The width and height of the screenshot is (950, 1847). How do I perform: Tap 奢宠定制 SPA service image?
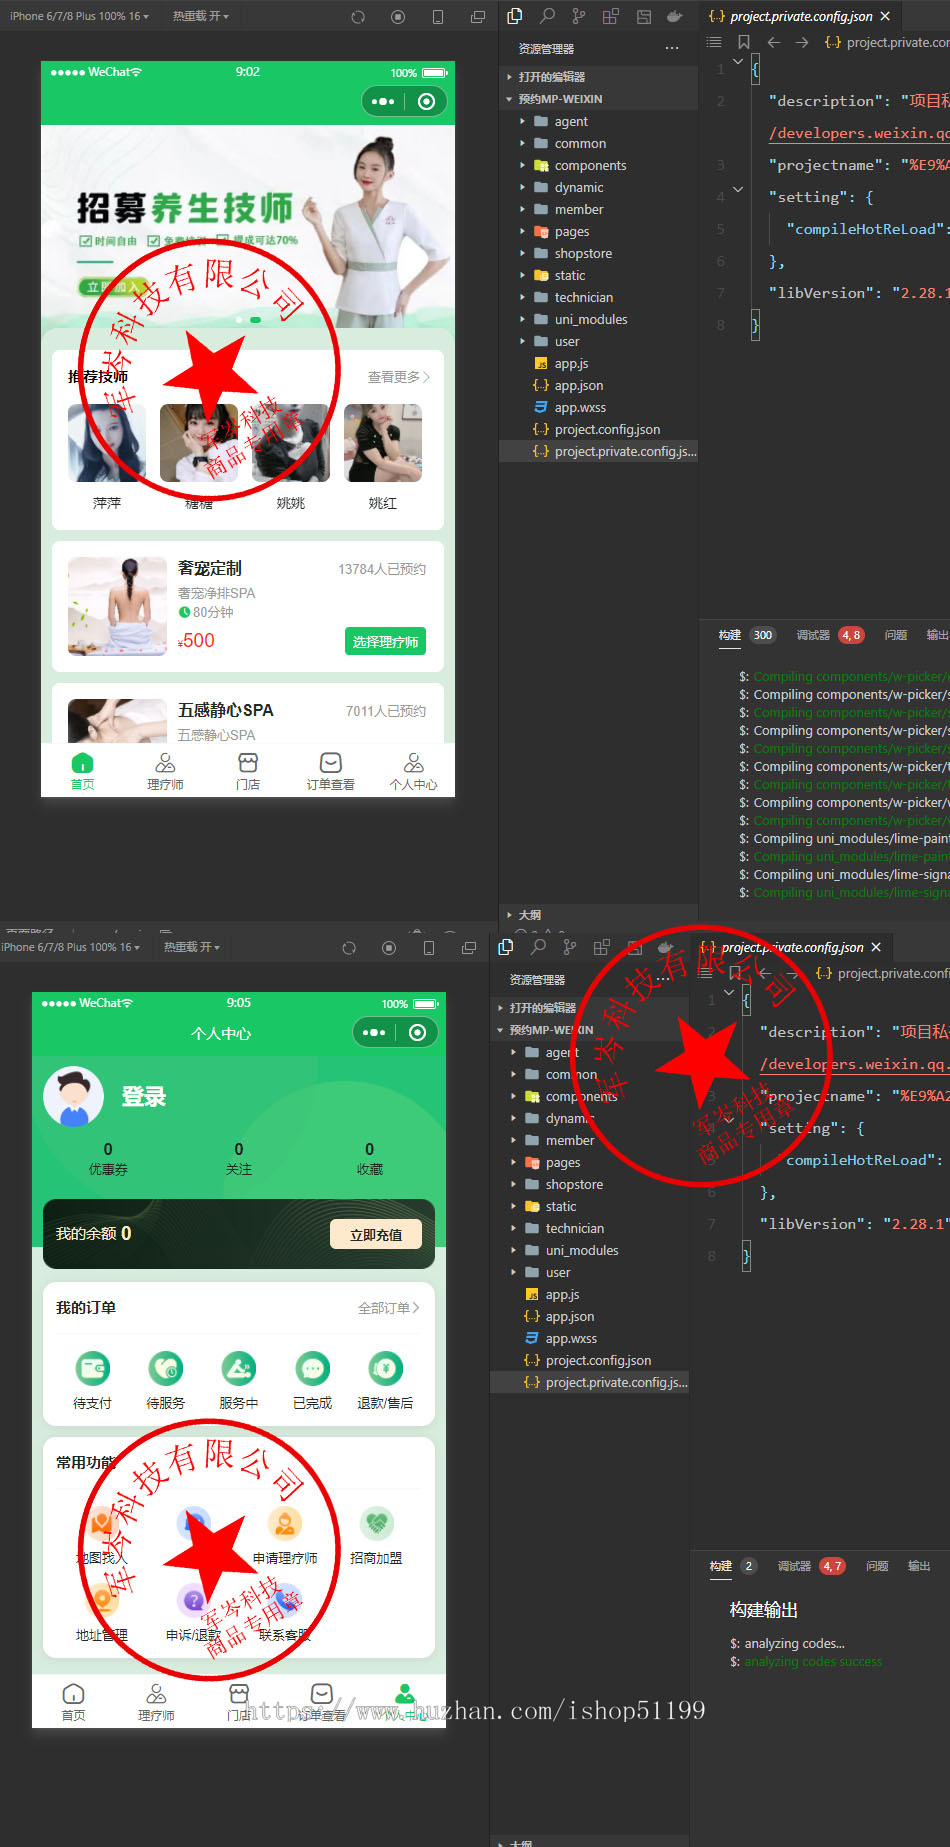117,606
